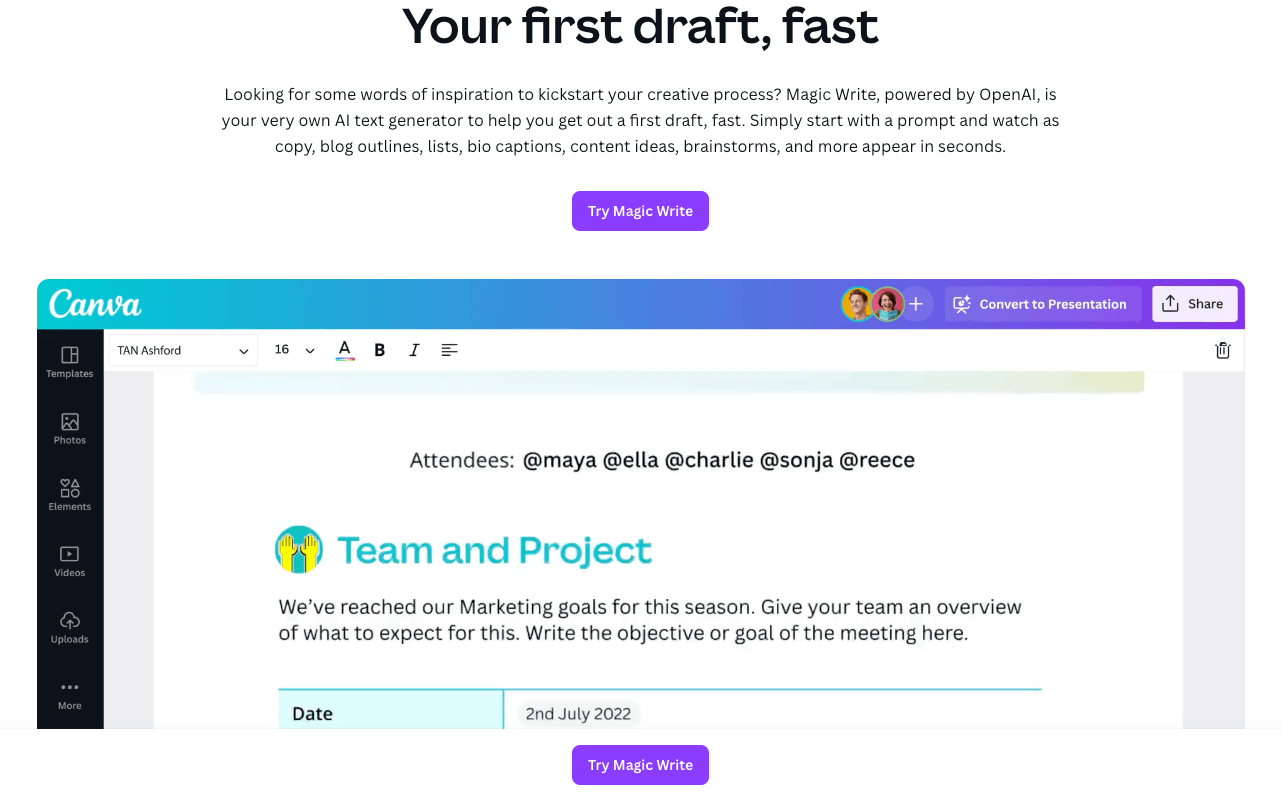Image resolution: width=1282 pixels, height=797 pixels.
Task: Click the More sidebar icon
Action: [69, 692]
